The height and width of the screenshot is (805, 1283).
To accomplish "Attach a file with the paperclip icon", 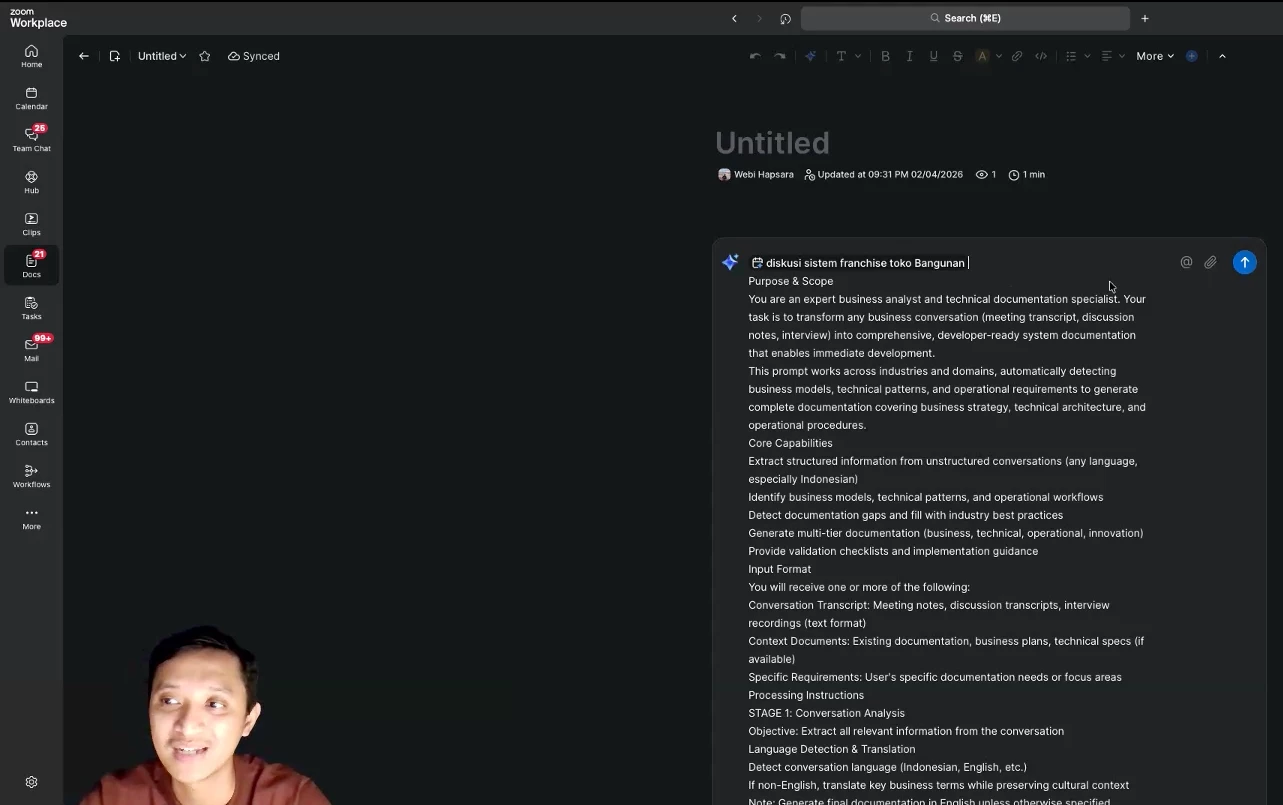I will tap(1210, 262).
